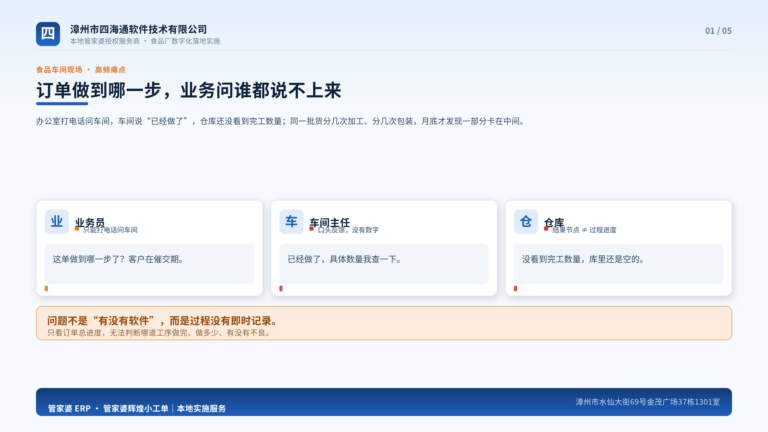Screen dimensions: 768x432
Task: Click the 仓 icon on the 仓库 card
Action: (526, 221)
